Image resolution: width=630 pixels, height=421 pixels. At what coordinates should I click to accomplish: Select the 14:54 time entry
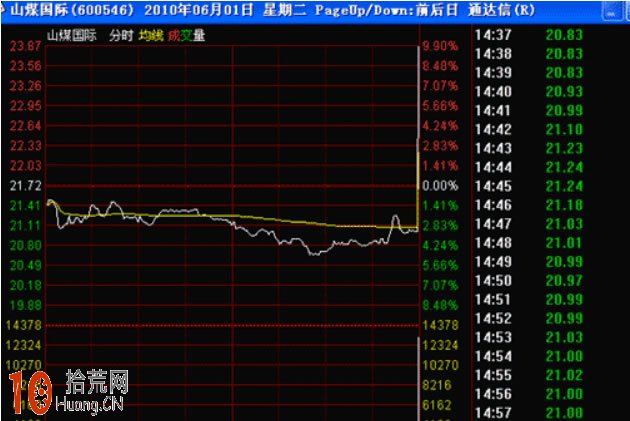pos(493,356)
